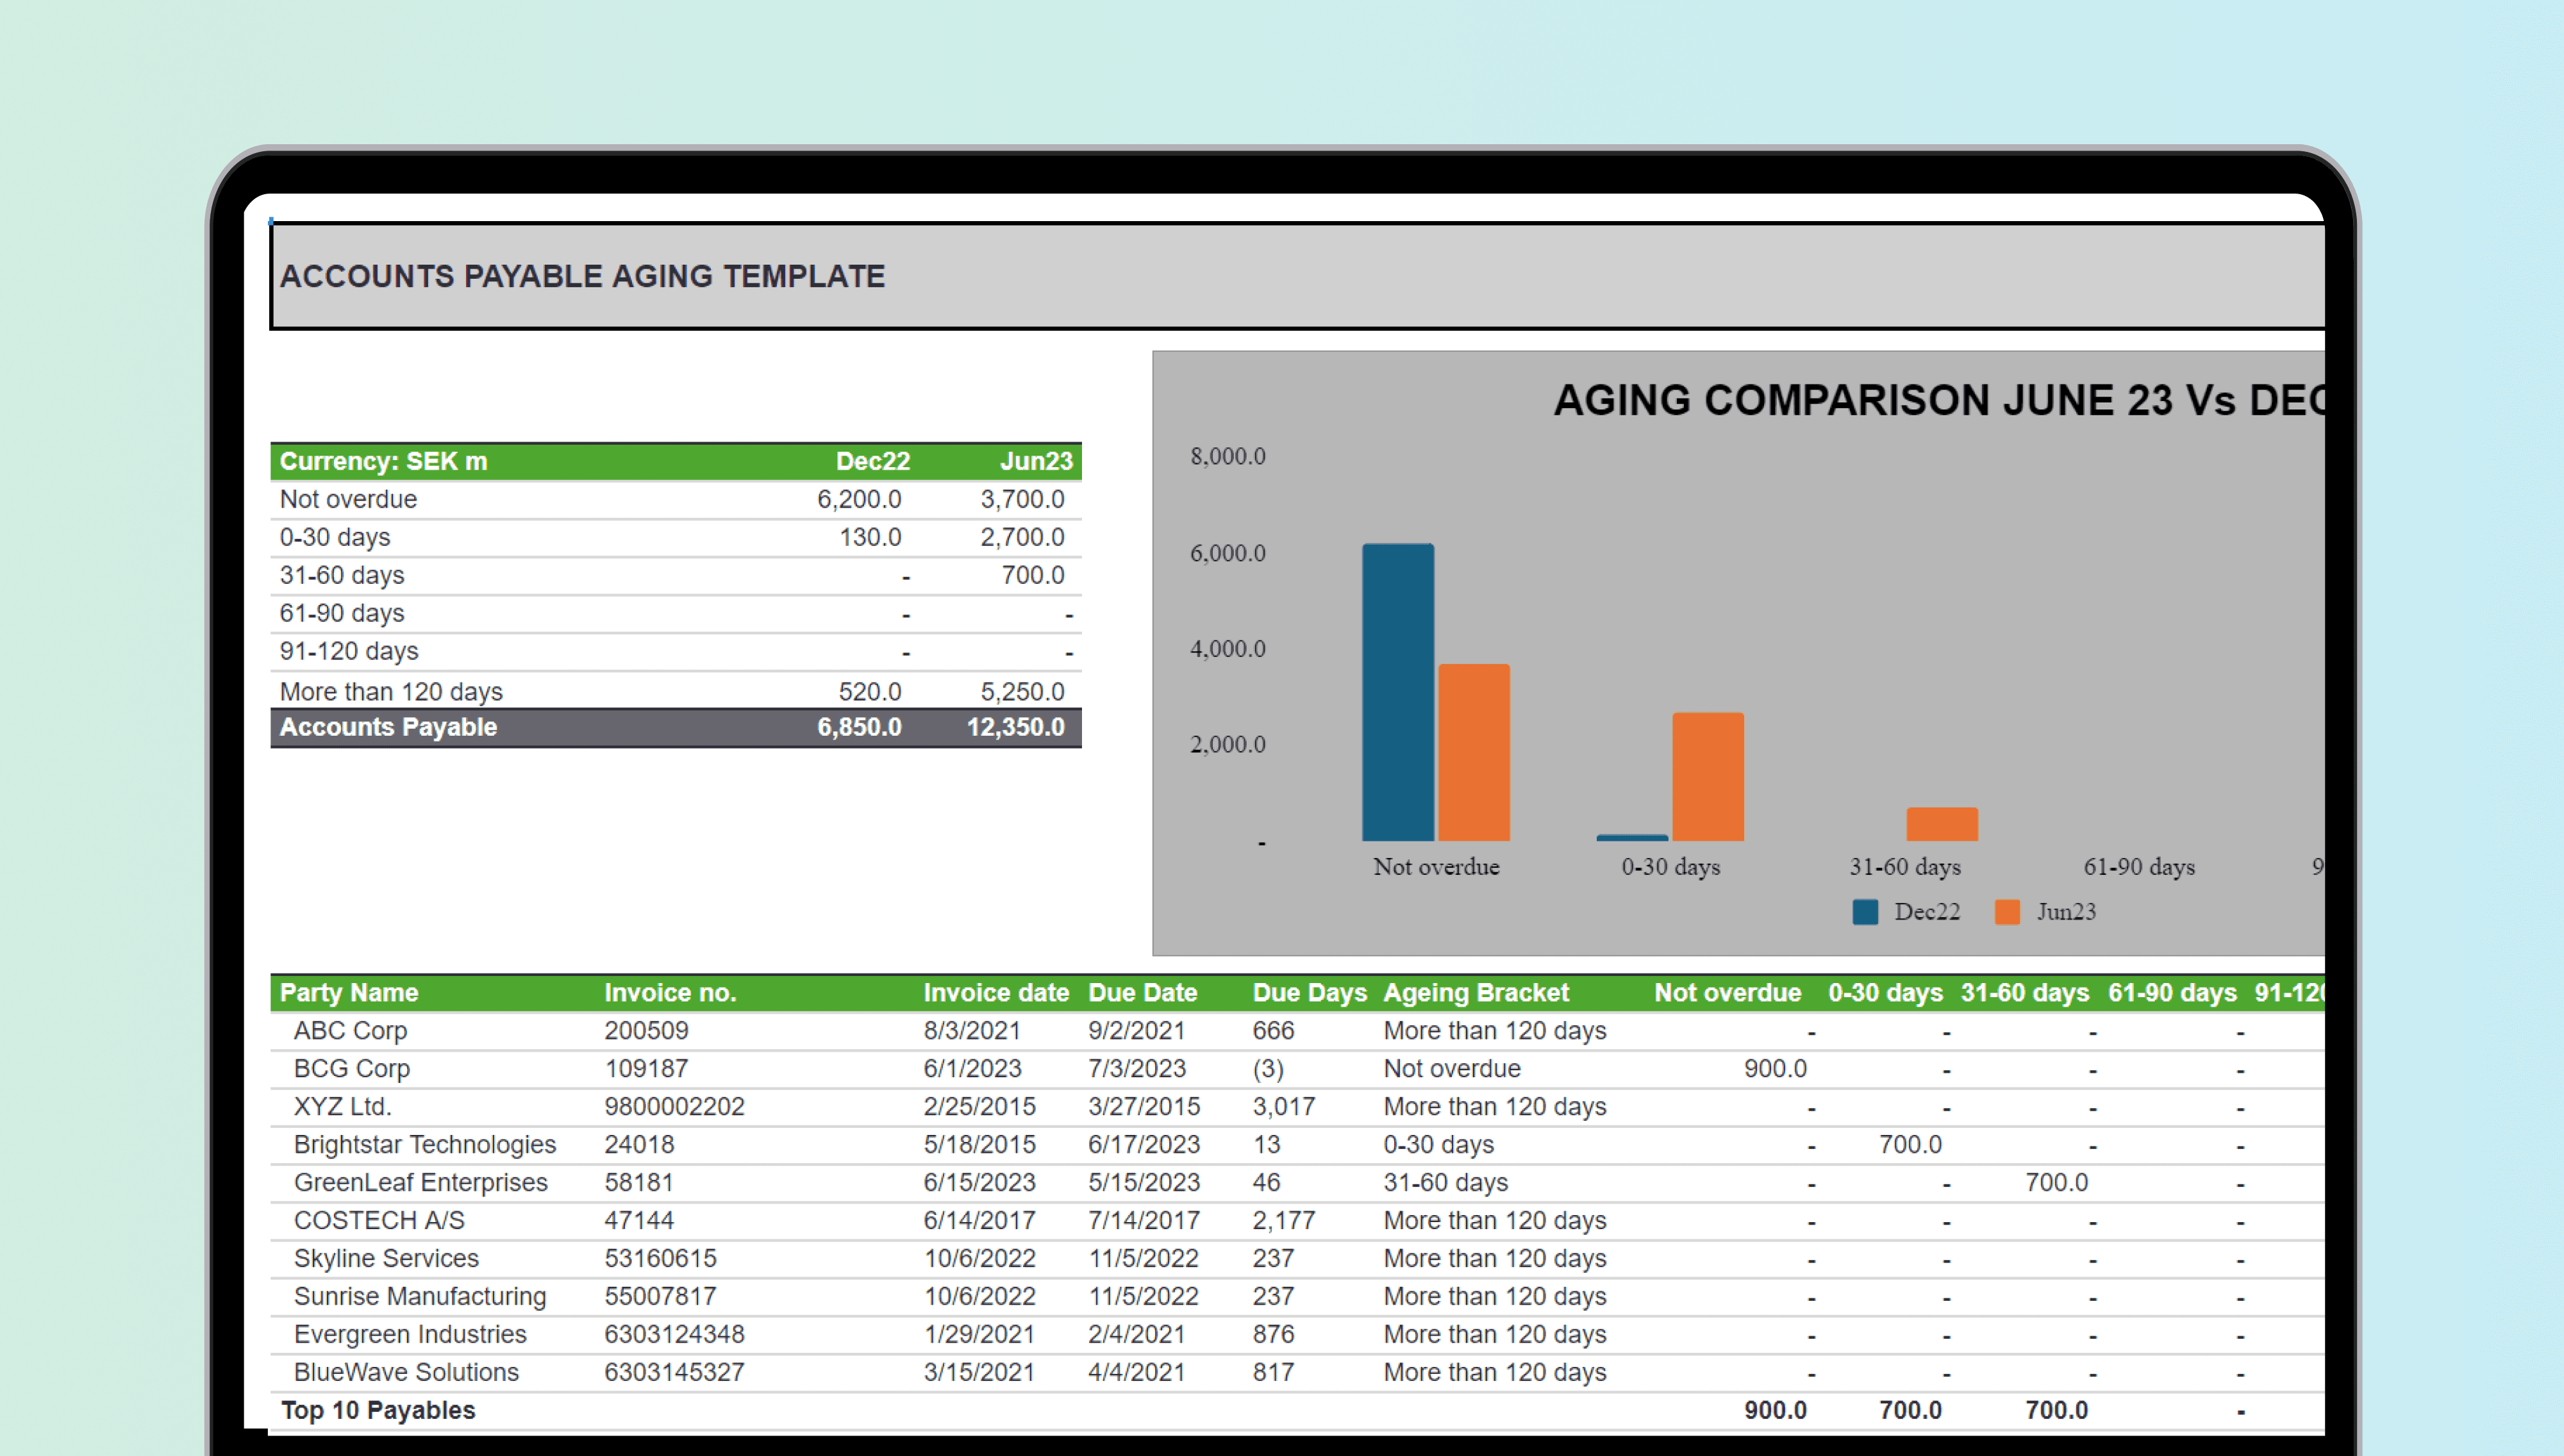Click GreenLeaf's 31-60 days bracket cell
The width and height of the screenshot is (2564, 1456).
click(x=1445, y=1182)
